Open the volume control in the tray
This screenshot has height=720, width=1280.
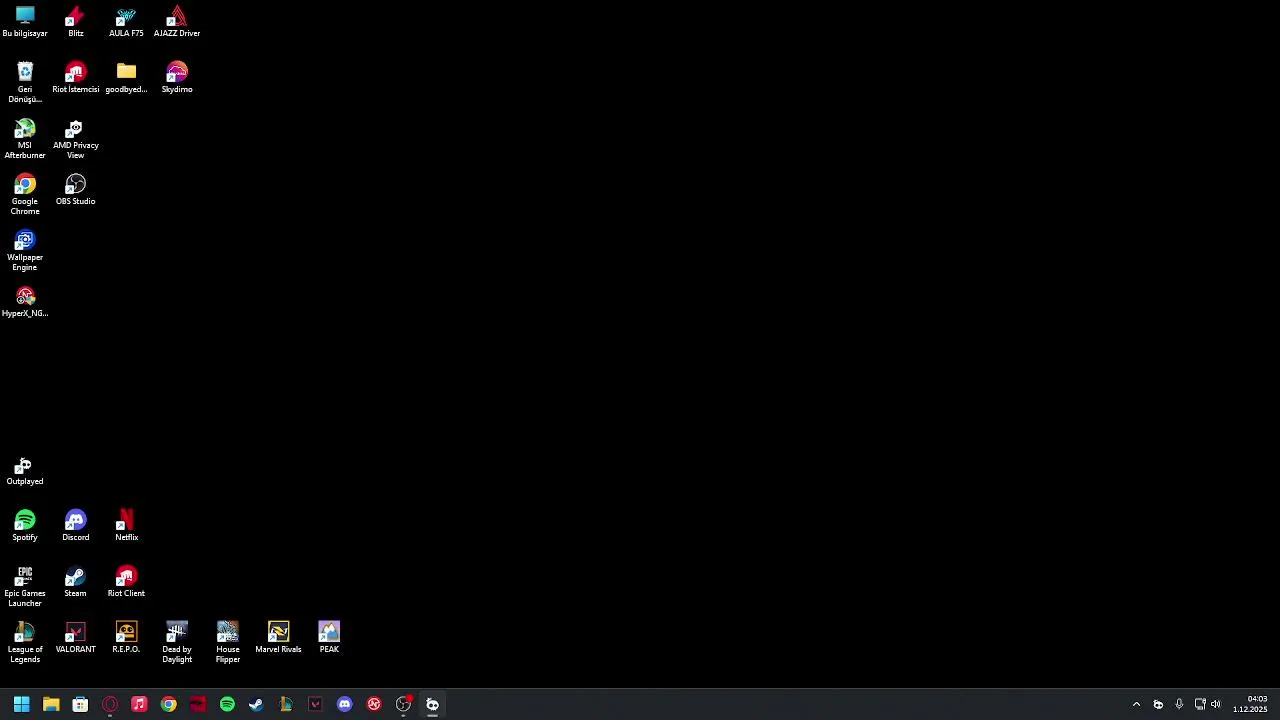(1216, 704)
